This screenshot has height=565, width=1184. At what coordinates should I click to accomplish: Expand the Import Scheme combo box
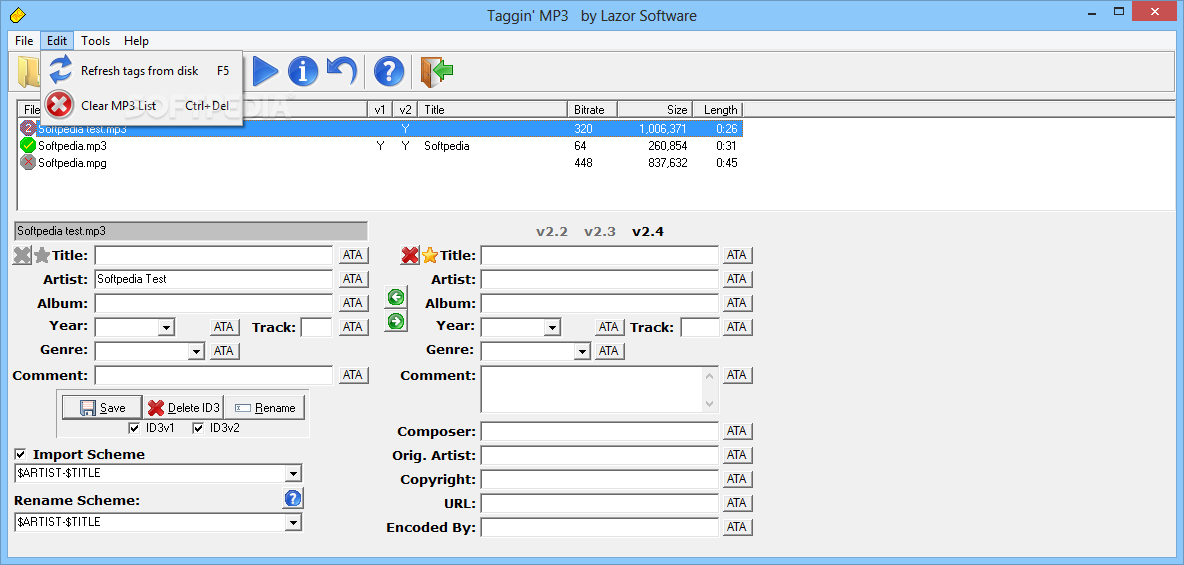pyautogui.click(x=293, y=474)
